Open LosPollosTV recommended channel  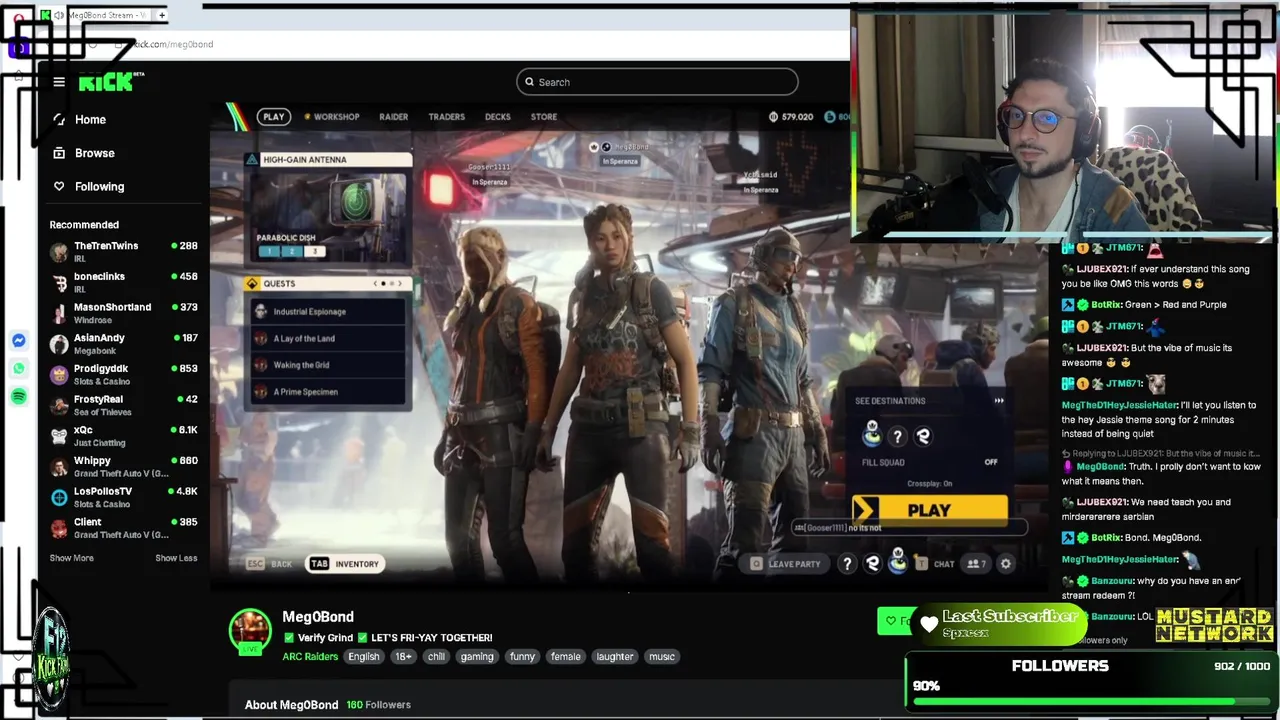124,497
